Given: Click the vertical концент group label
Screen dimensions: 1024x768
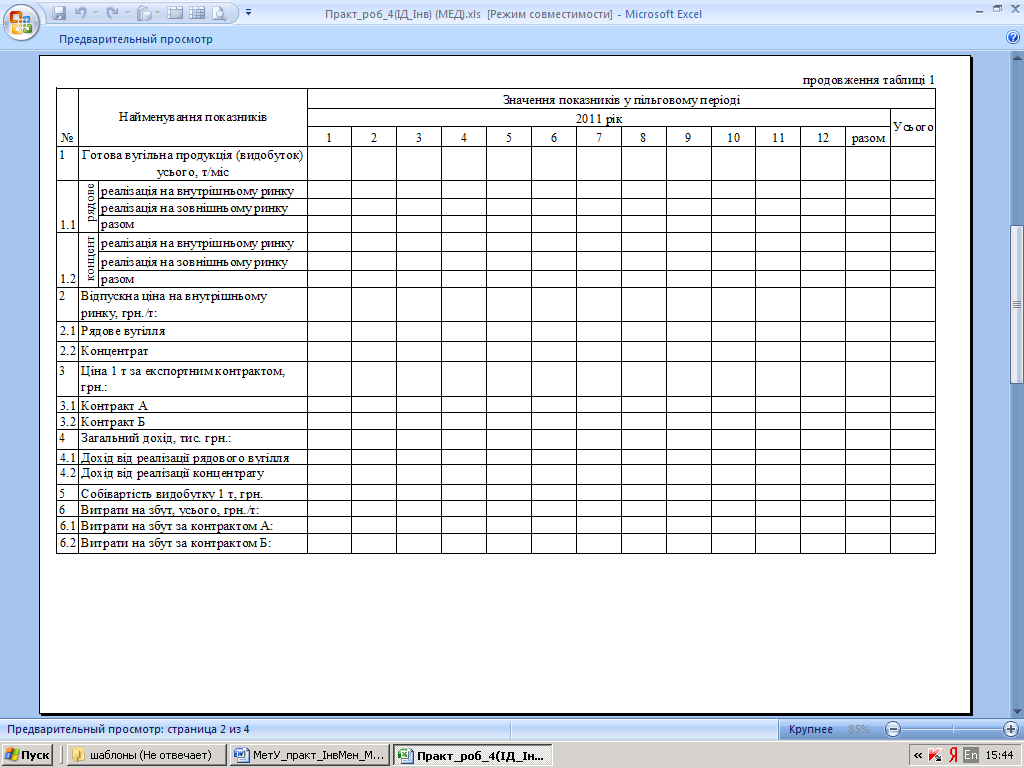Looking at the screenshot, I should pyautogui.click(x=89, y=258).
